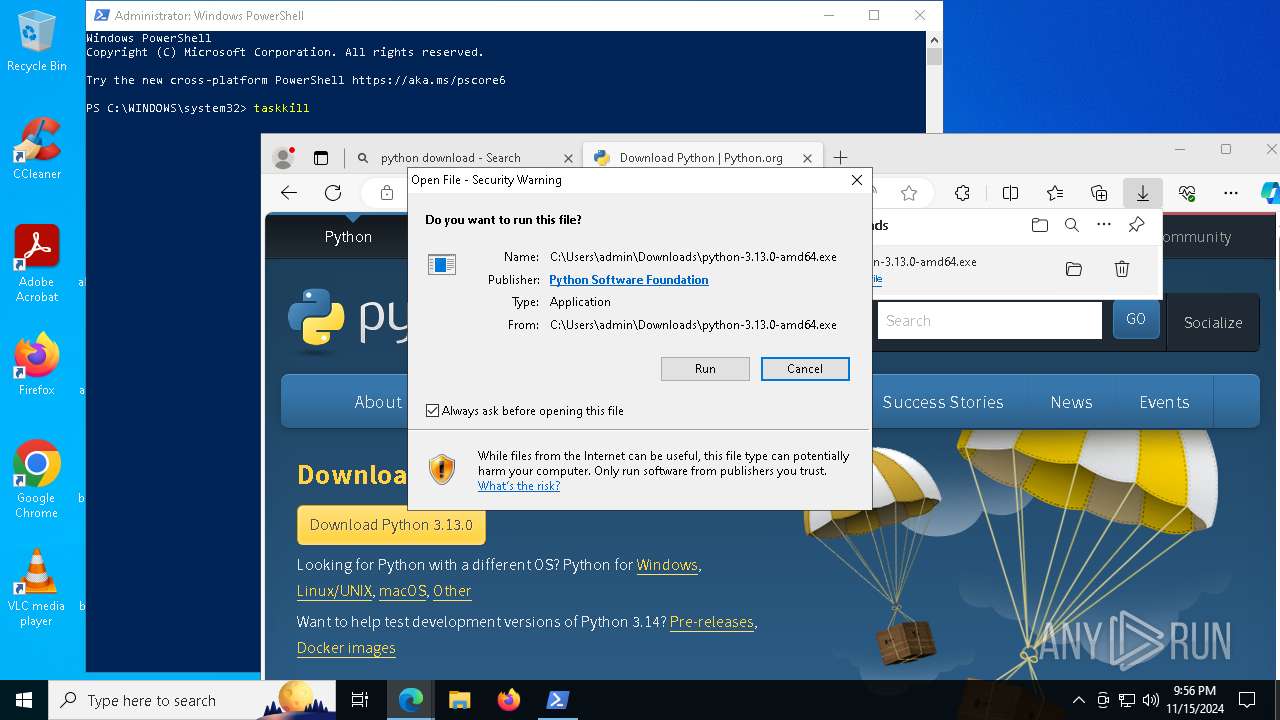Viewport: 1280px width, 720px height.
Task: Open Docker images link
Action: [346, 648]
